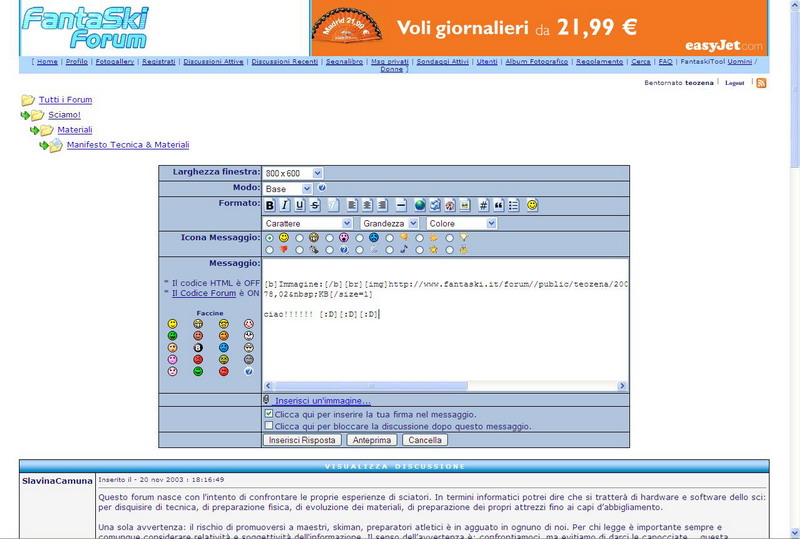Click the easyJet Voli giornalieri banner
The width and height of the screenshot is (800, 539).
coord(539,28)
